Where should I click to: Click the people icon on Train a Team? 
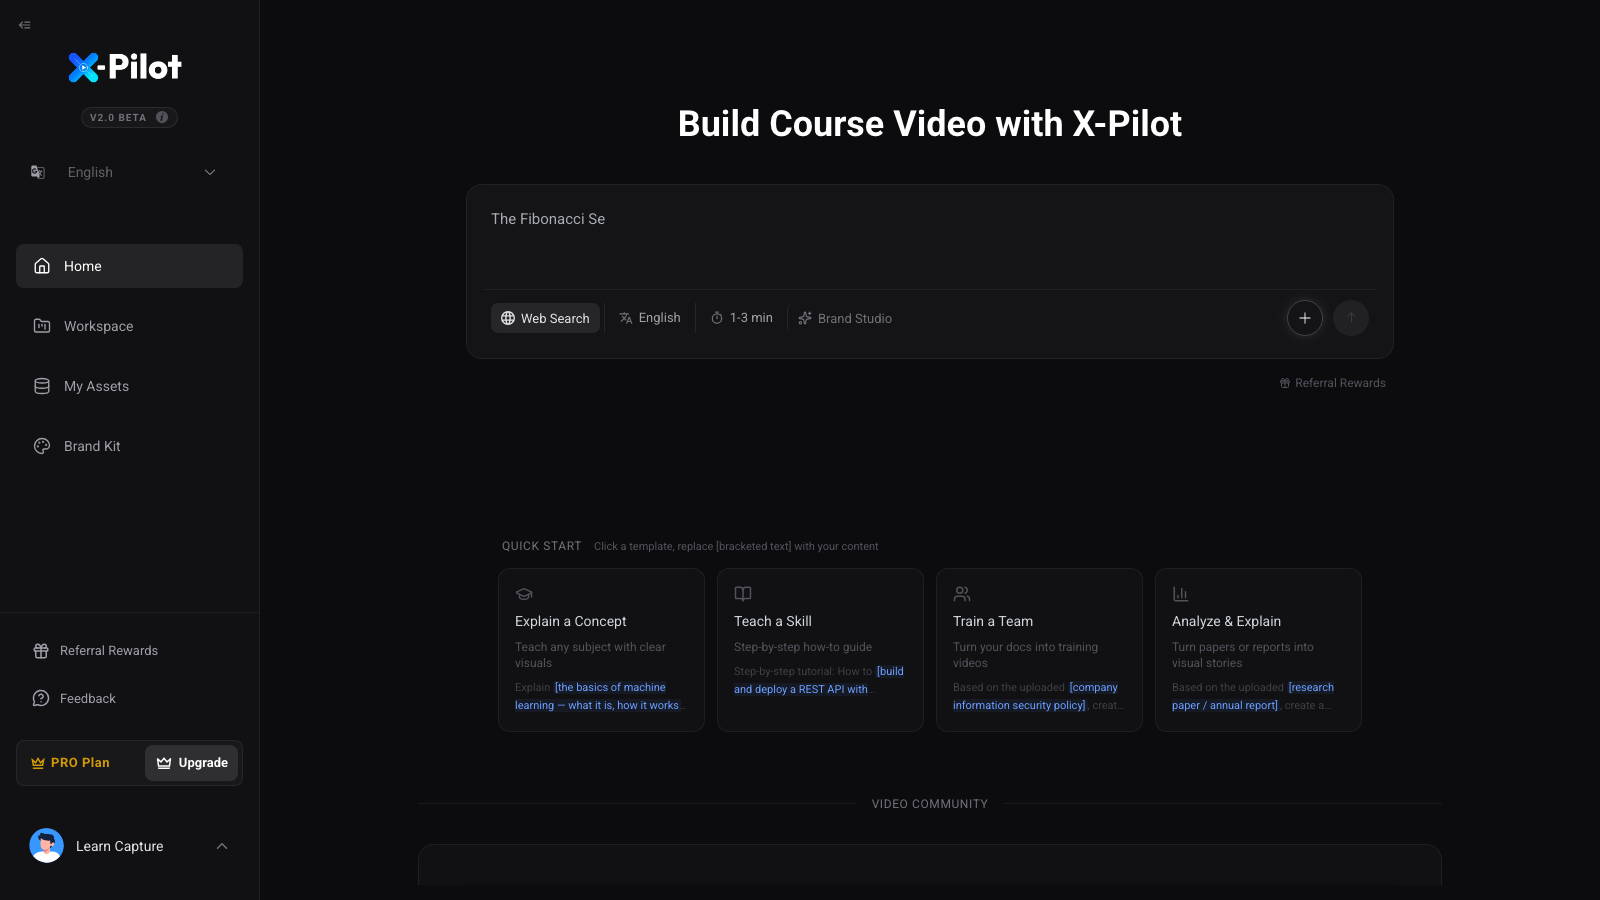962,594
